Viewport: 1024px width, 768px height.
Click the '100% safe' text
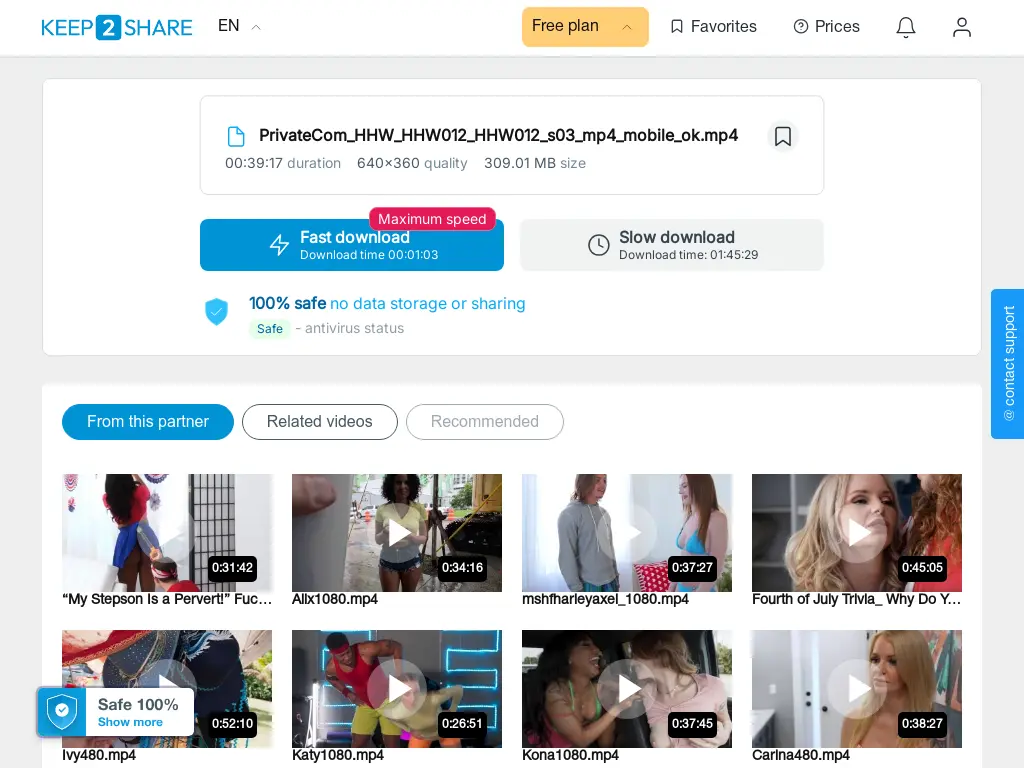287,303
